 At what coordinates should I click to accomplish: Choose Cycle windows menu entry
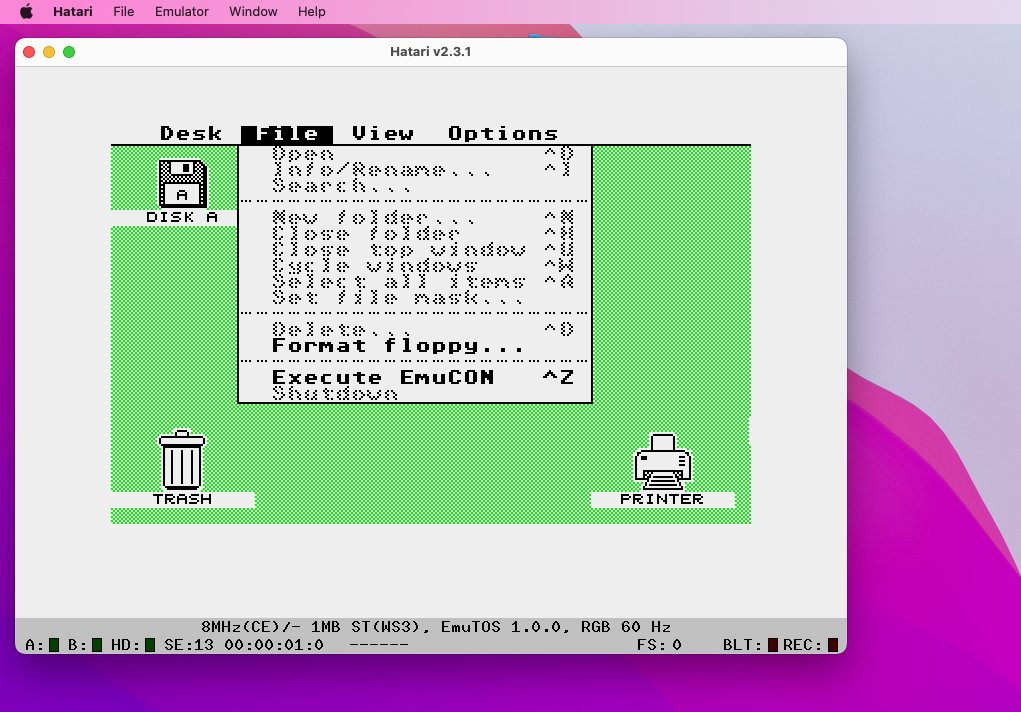click(415, 266)
